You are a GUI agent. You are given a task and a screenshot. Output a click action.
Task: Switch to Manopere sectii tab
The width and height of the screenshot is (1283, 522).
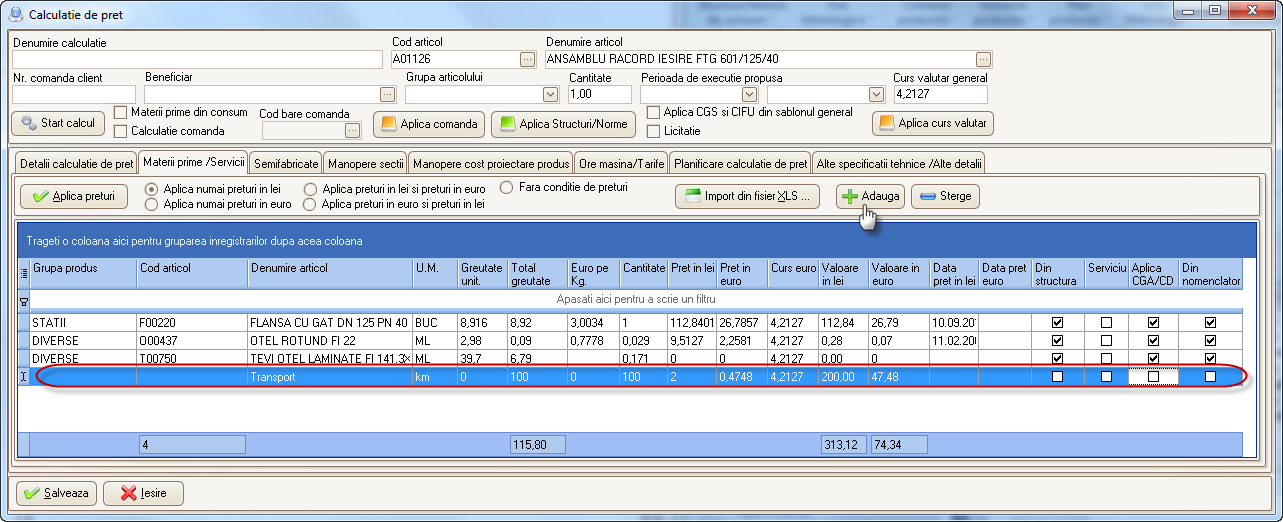click(365, 163)
